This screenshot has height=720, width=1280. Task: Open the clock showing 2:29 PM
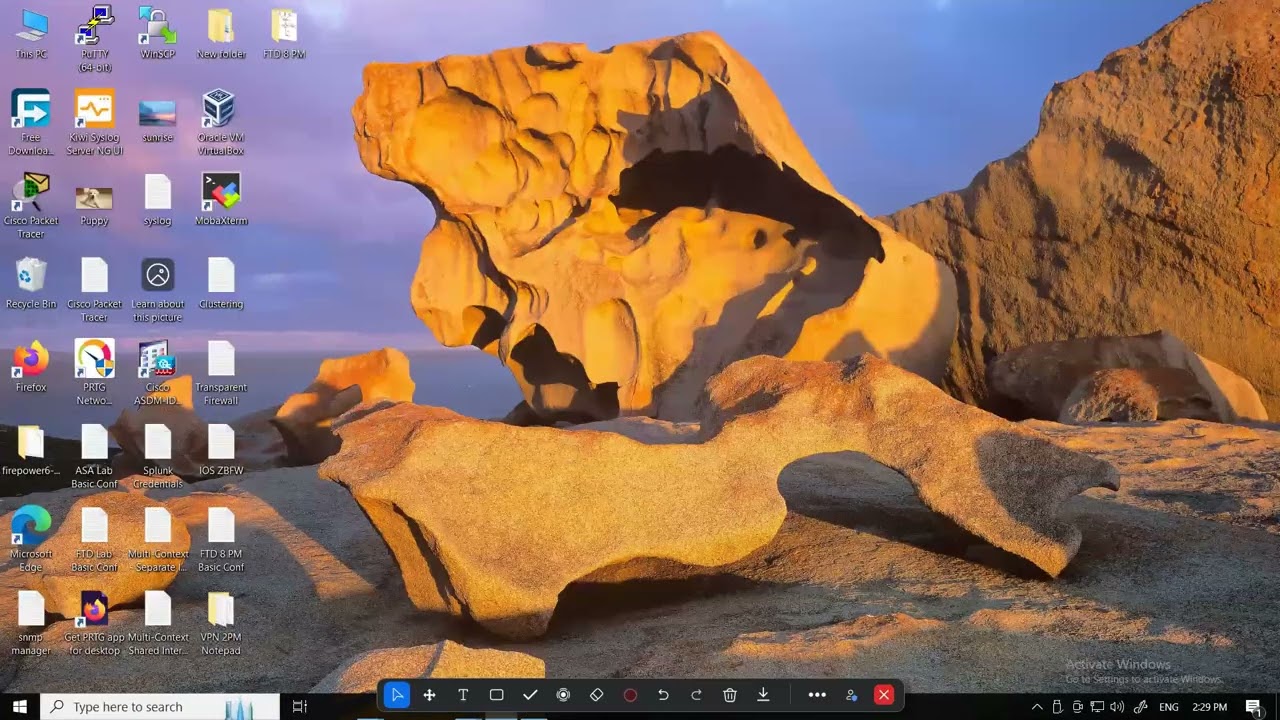[x=1209, y=707]
